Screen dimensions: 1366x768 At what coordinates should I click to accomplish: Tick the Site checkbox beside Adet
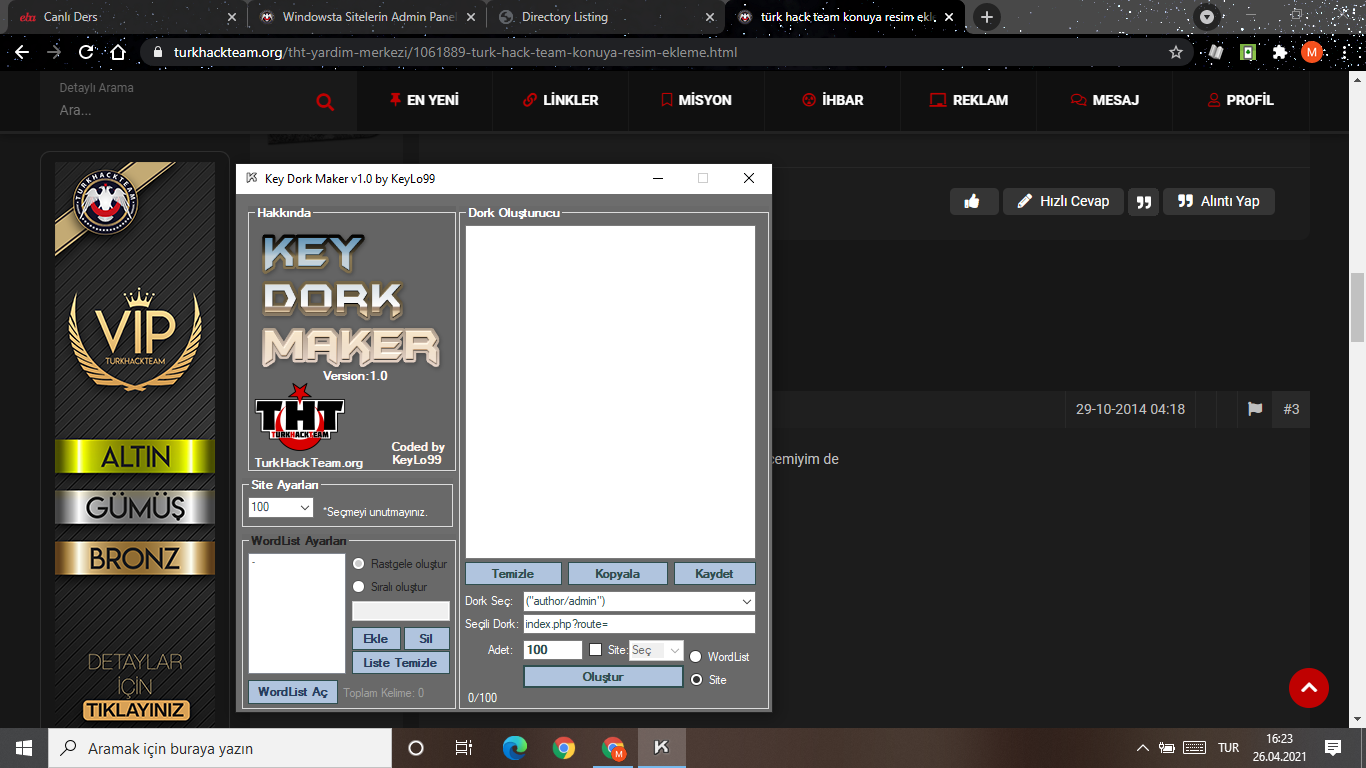click(596, 650)
